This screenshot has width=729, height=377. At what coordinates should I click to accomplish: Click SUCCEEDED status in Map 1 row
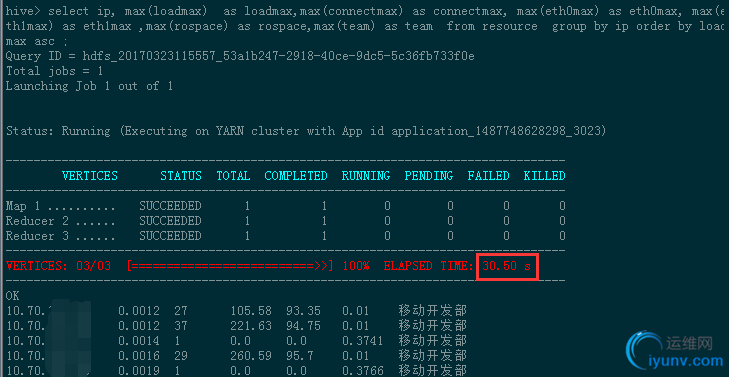170,205
